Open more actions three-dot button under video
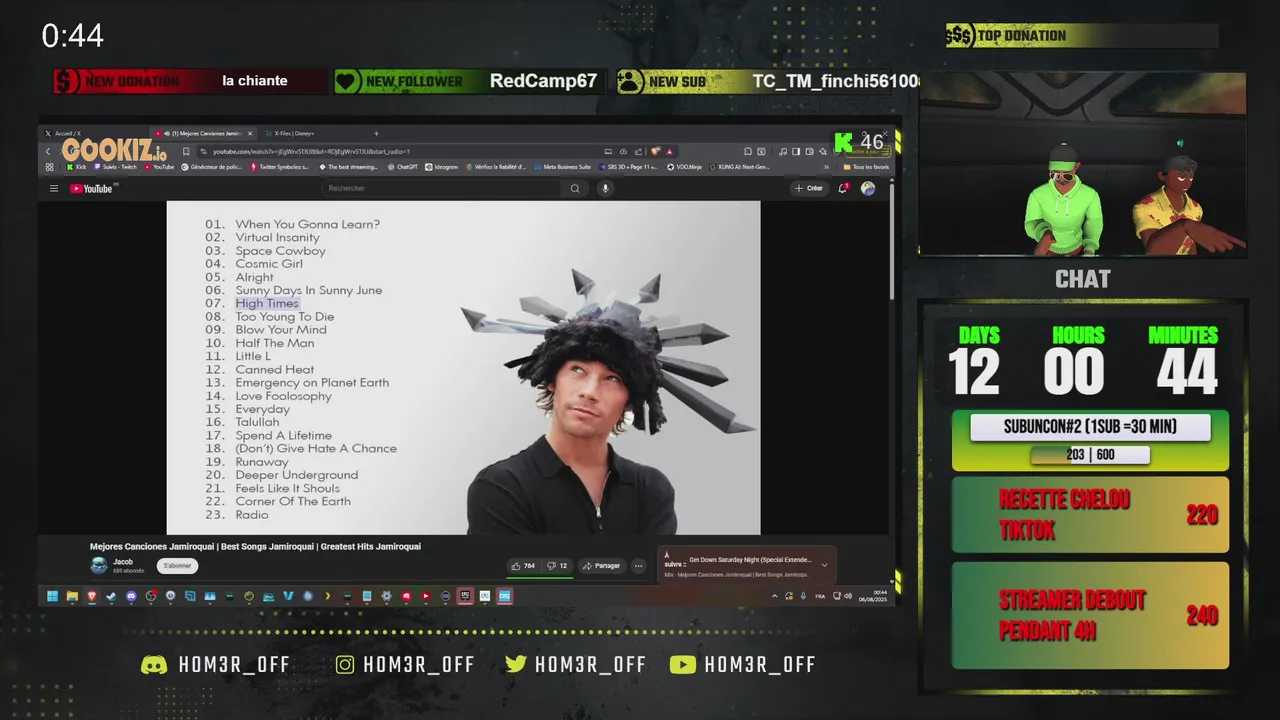1280x720 pixels. click(638, 566)
